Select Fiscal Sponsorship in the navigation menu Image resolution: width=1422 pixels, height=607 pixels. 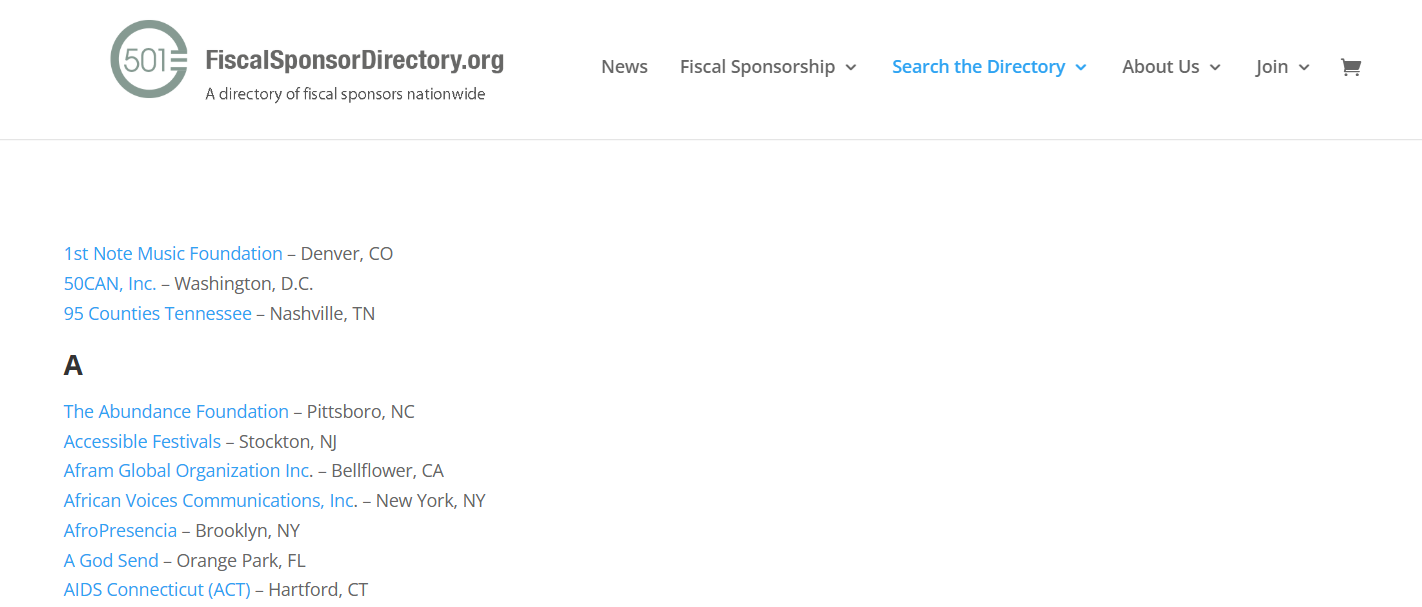pyautogui.click(x=757, y=66)
